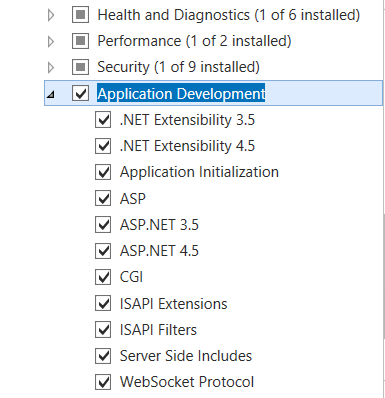385x398 pixels.
Task: Uncheck ASP.NET 3.5 checkbox
Action: point(103,225)
